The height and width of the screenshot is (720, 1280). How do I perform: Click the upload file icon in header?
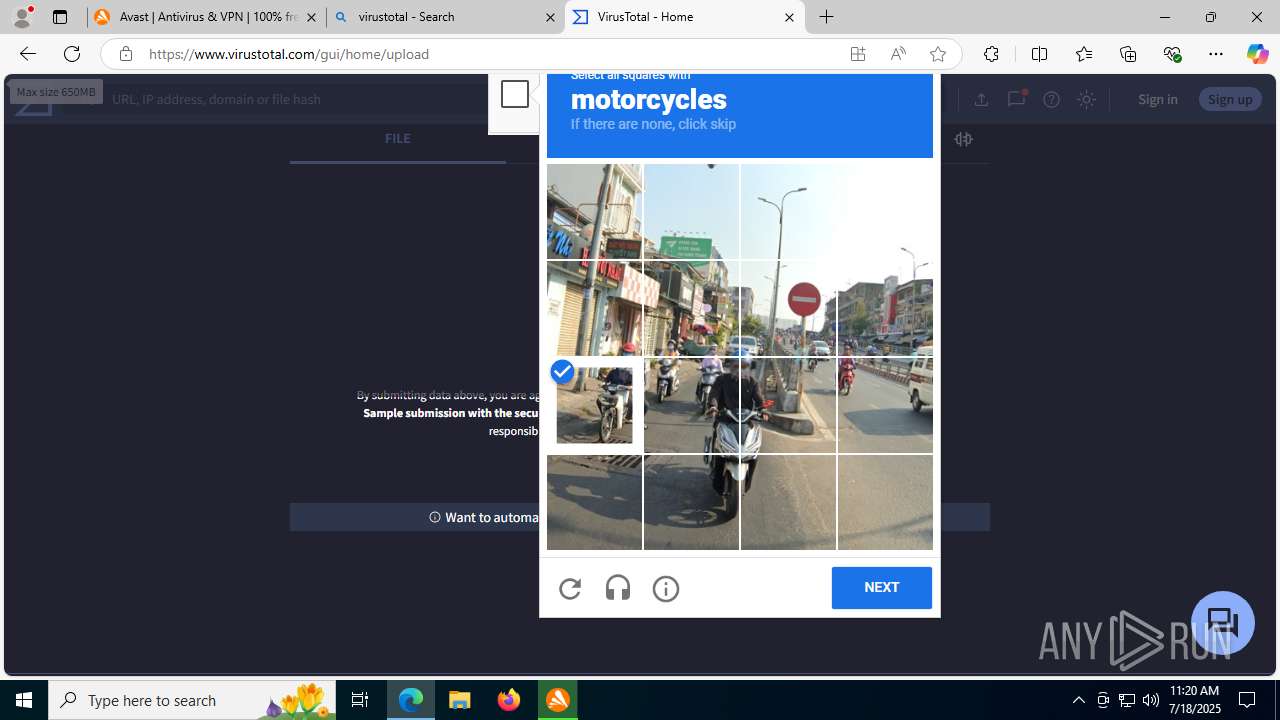pyautogui.click(x=981, y=99)
